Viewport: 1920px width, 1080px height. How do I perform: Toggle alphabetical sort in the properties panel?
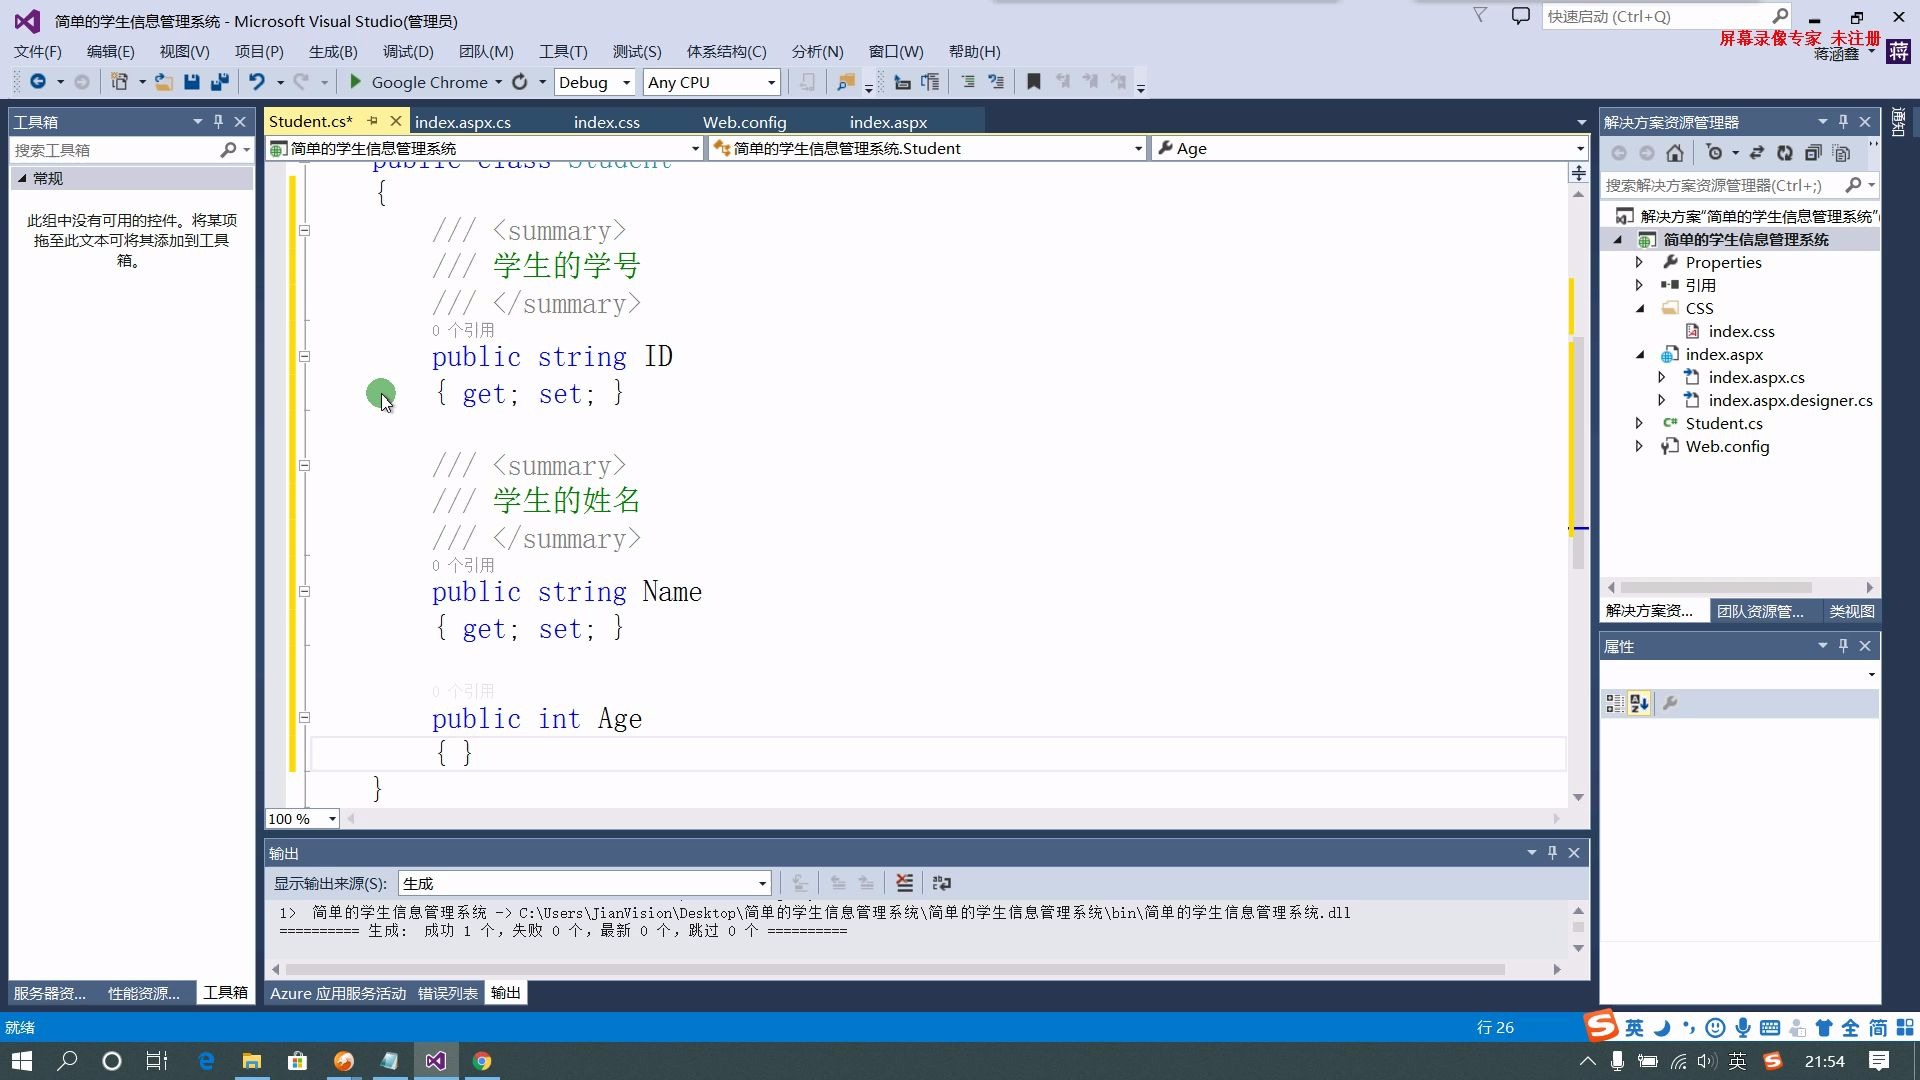[1639, 704]
